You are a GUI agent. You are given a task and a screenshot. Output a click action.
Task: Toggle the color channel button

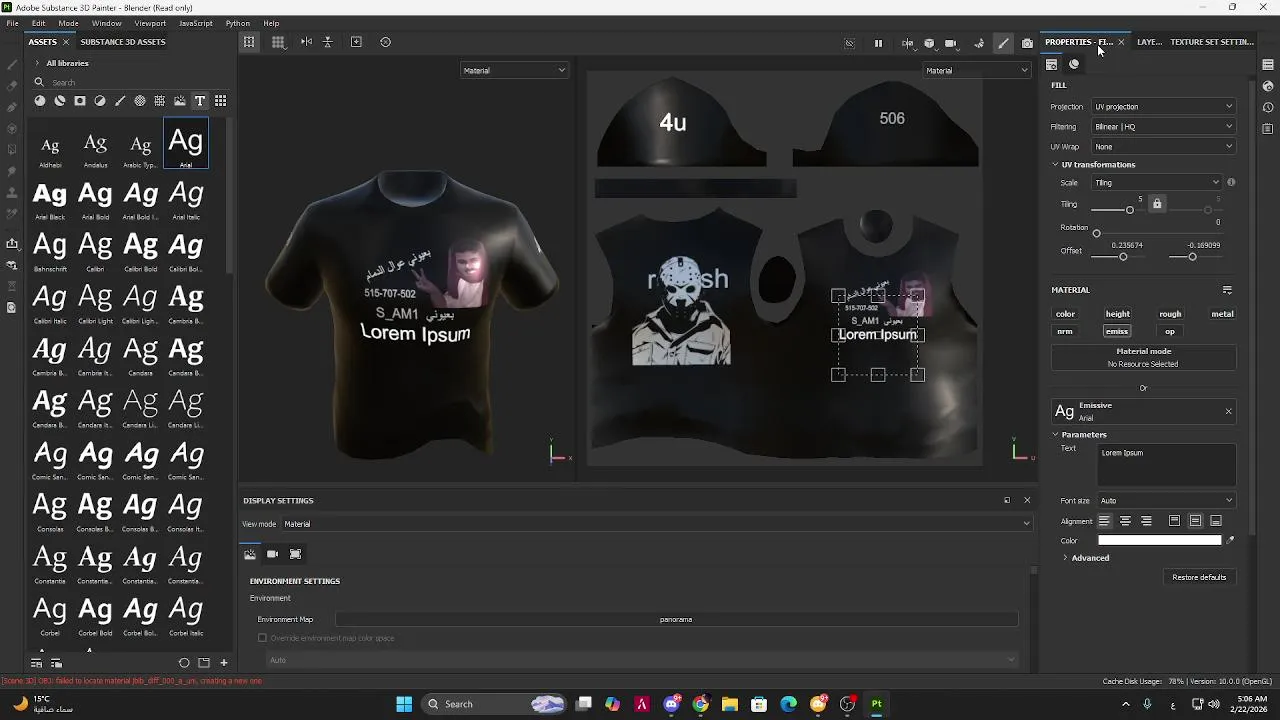[1065, 314]
